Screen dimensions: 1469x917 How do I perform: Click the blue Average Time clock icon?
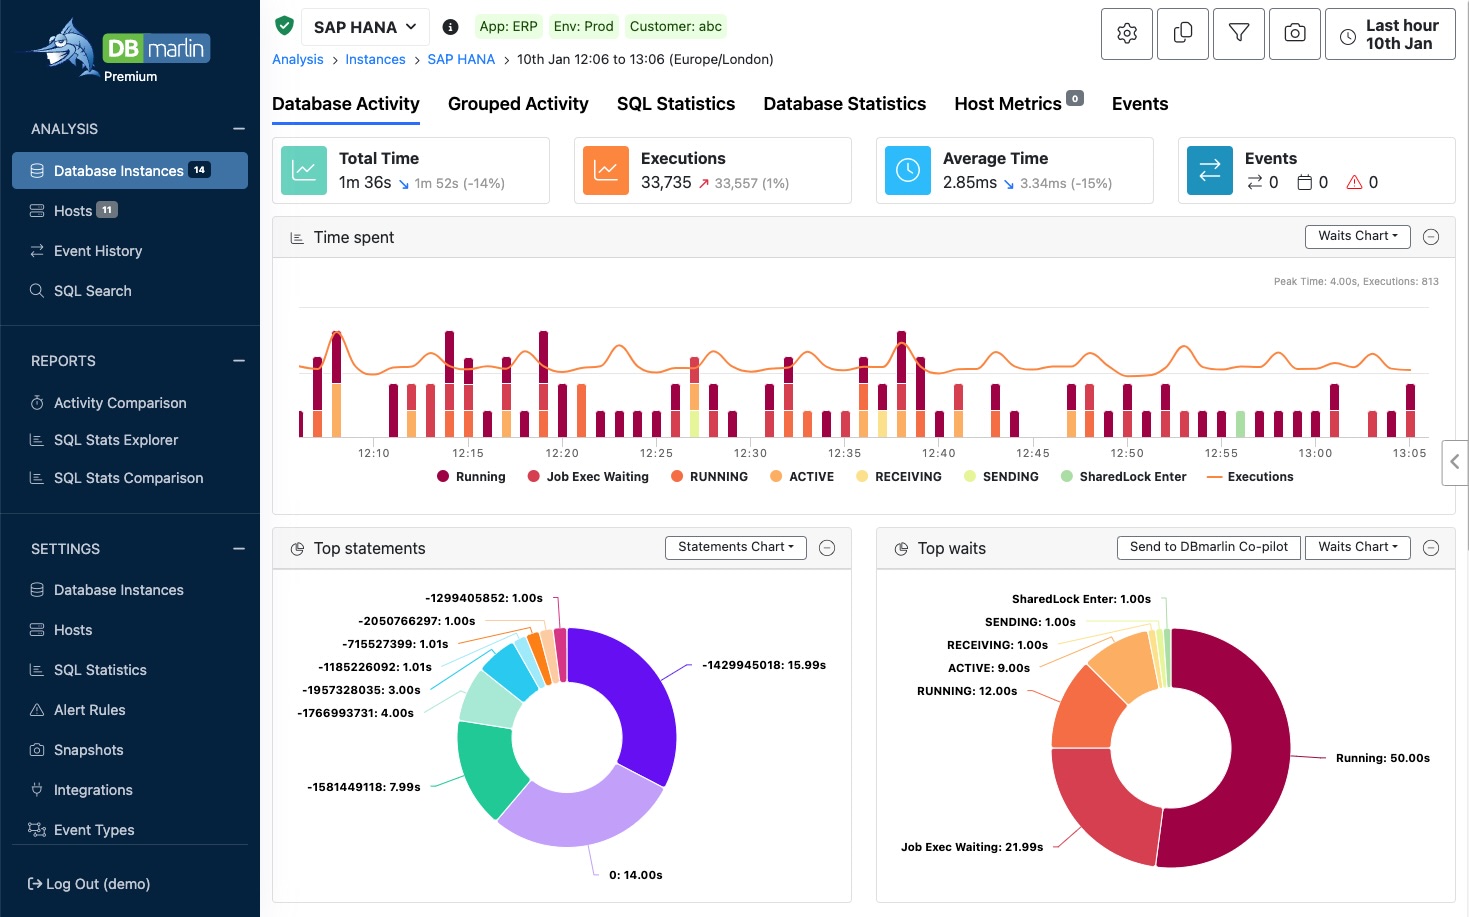[908, 170]
